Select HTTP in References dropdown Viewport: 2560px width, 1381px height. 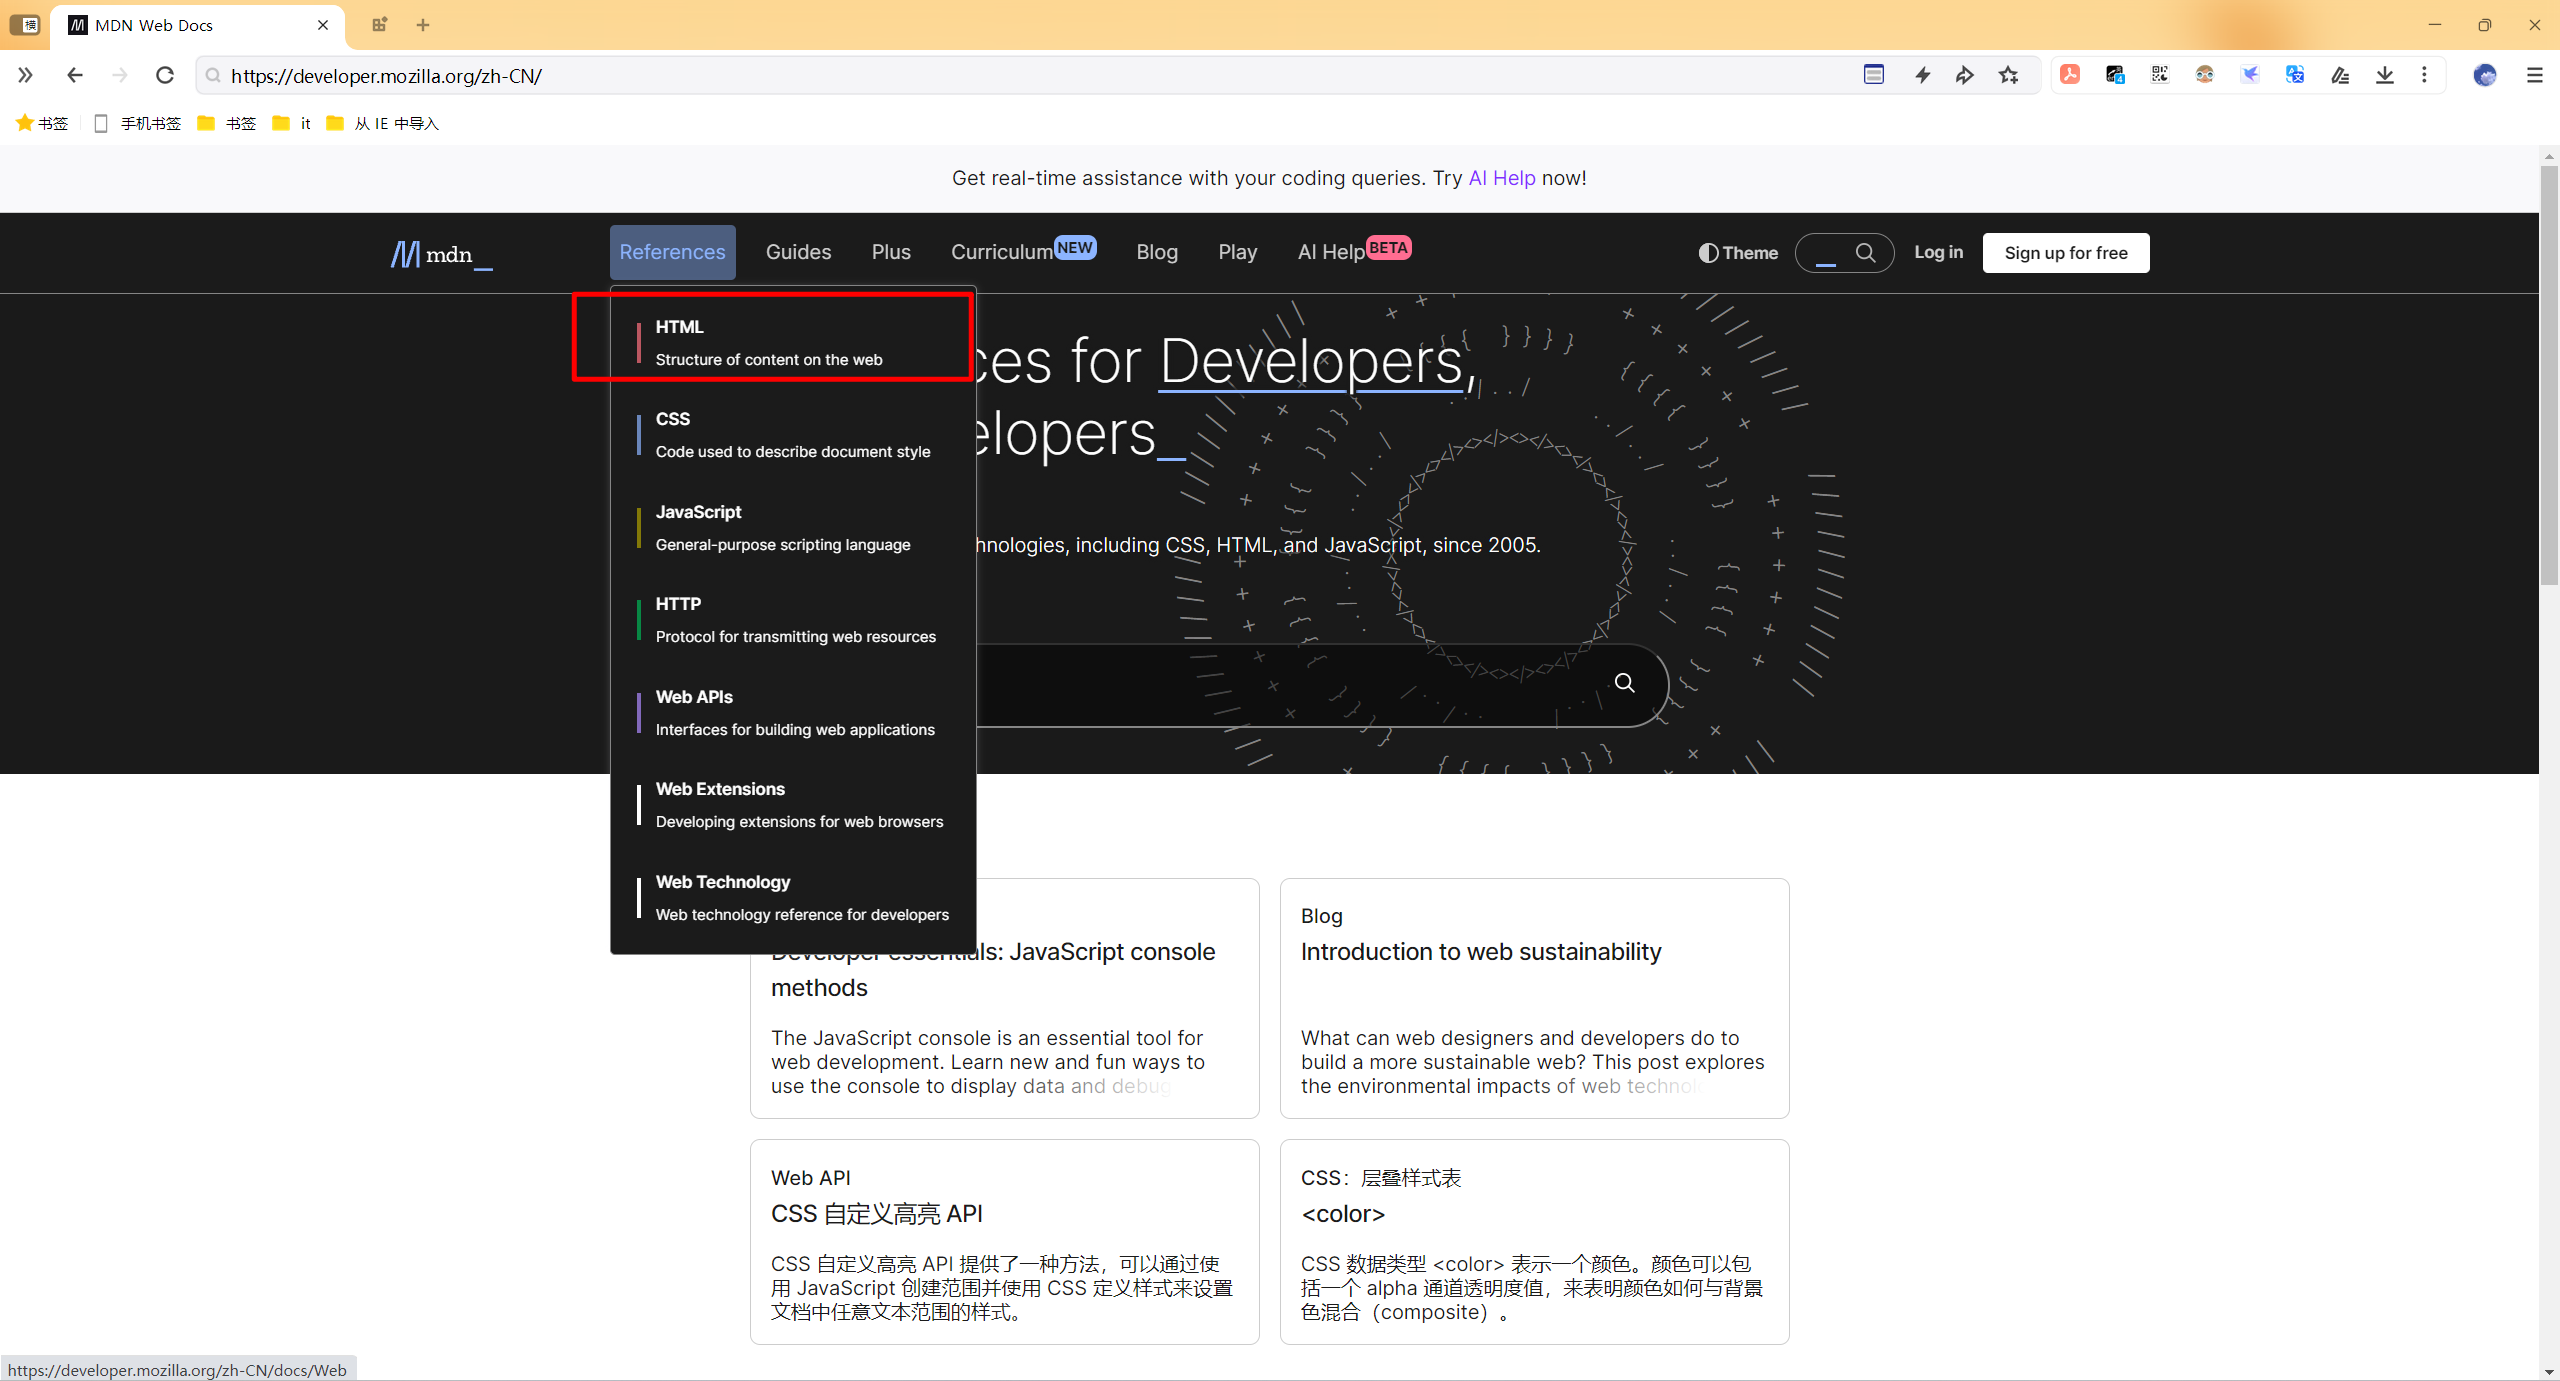coord(793,619)
